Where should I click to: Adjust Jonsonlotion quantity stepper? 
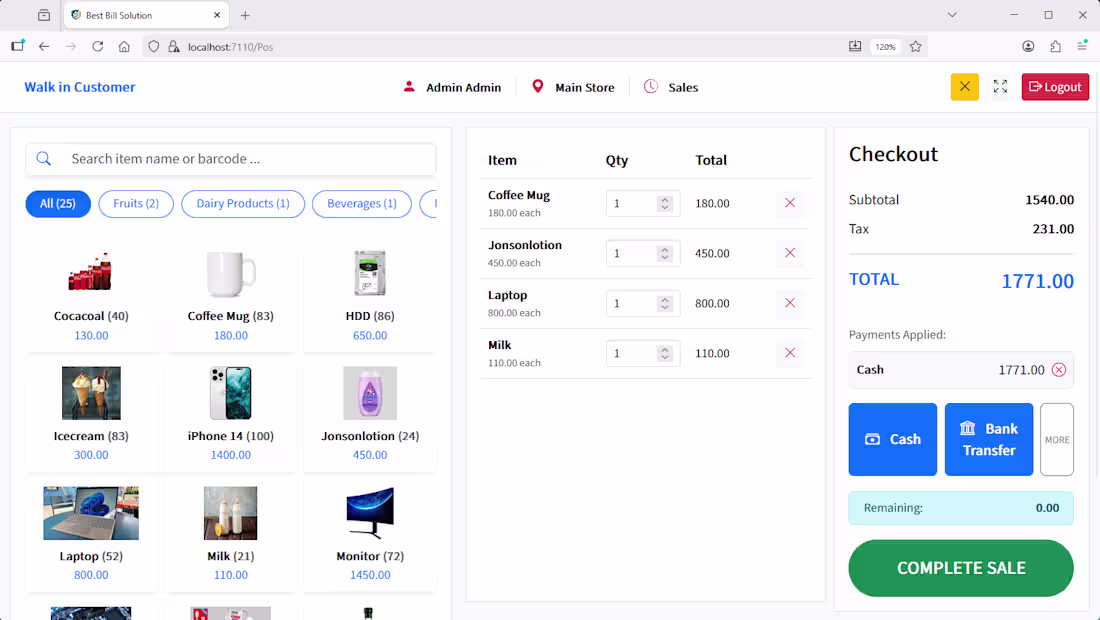coord(664,253)
